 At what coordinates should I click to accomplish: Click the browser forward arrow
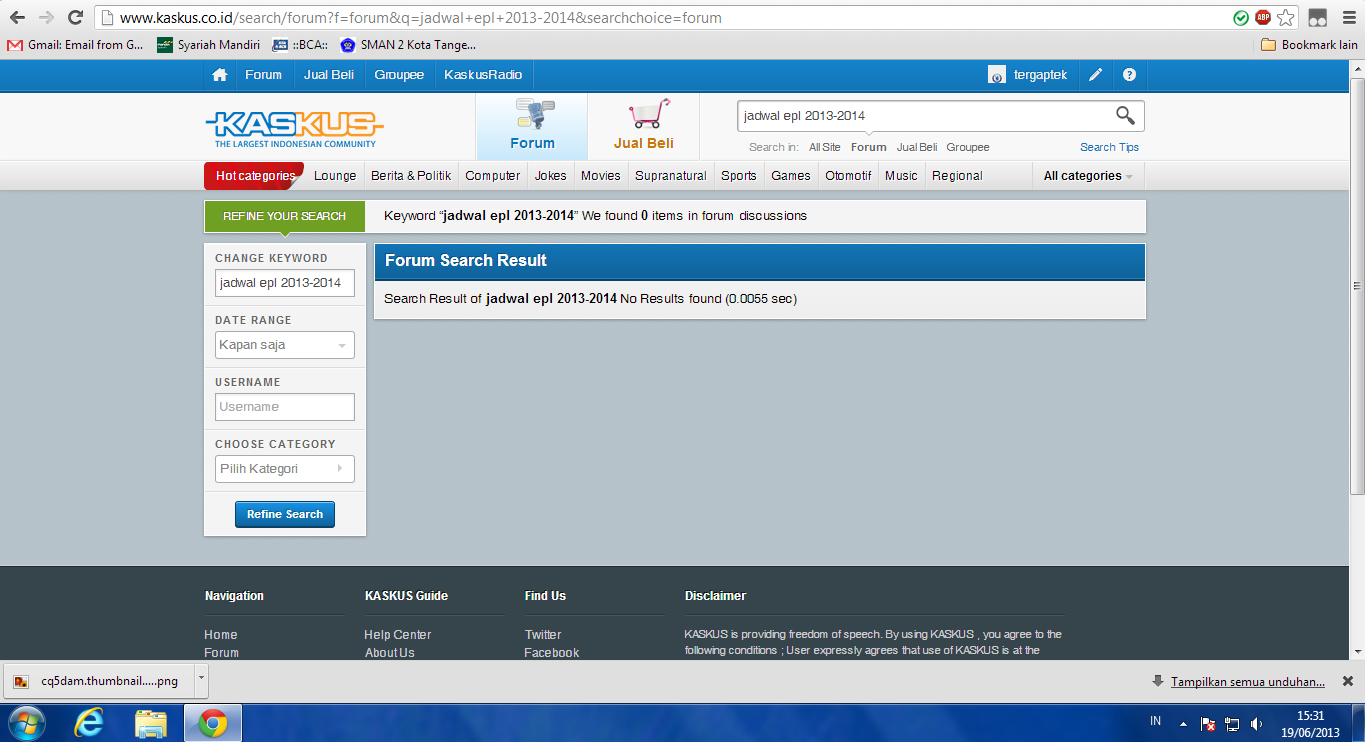click(46, 17)
